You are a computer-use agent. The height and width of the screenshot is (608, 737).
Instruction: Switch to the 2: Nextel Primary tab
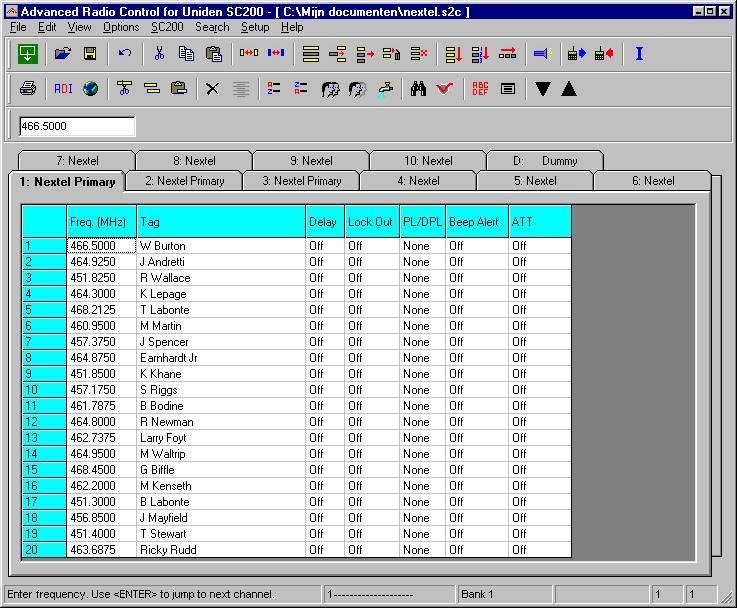pos(184,181)
